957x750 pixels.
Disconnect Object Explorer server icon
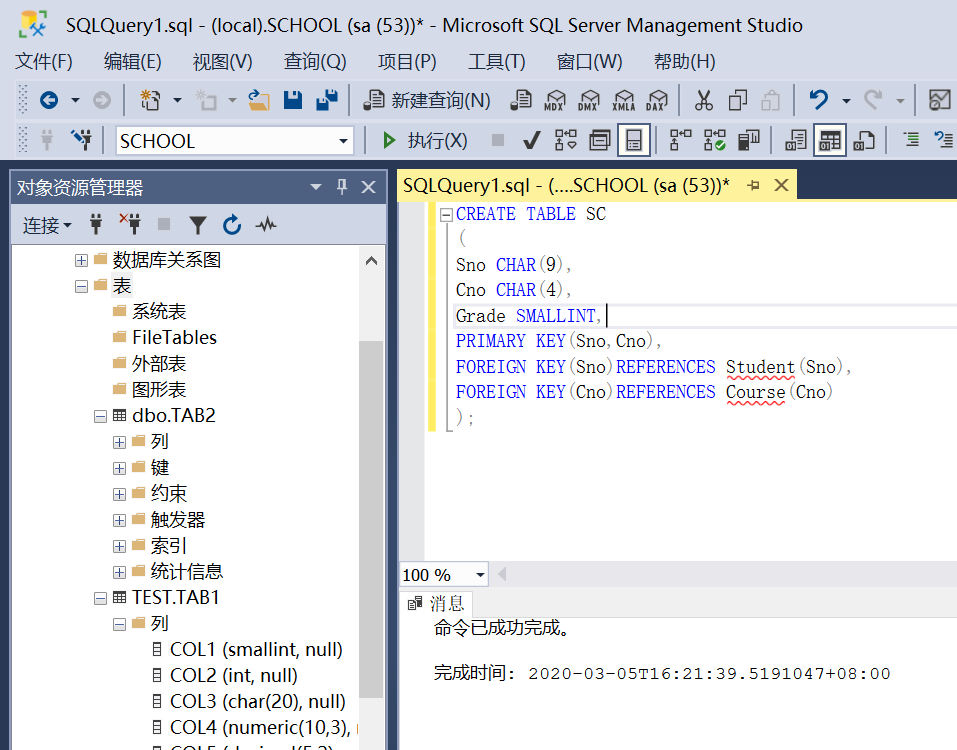130,225
